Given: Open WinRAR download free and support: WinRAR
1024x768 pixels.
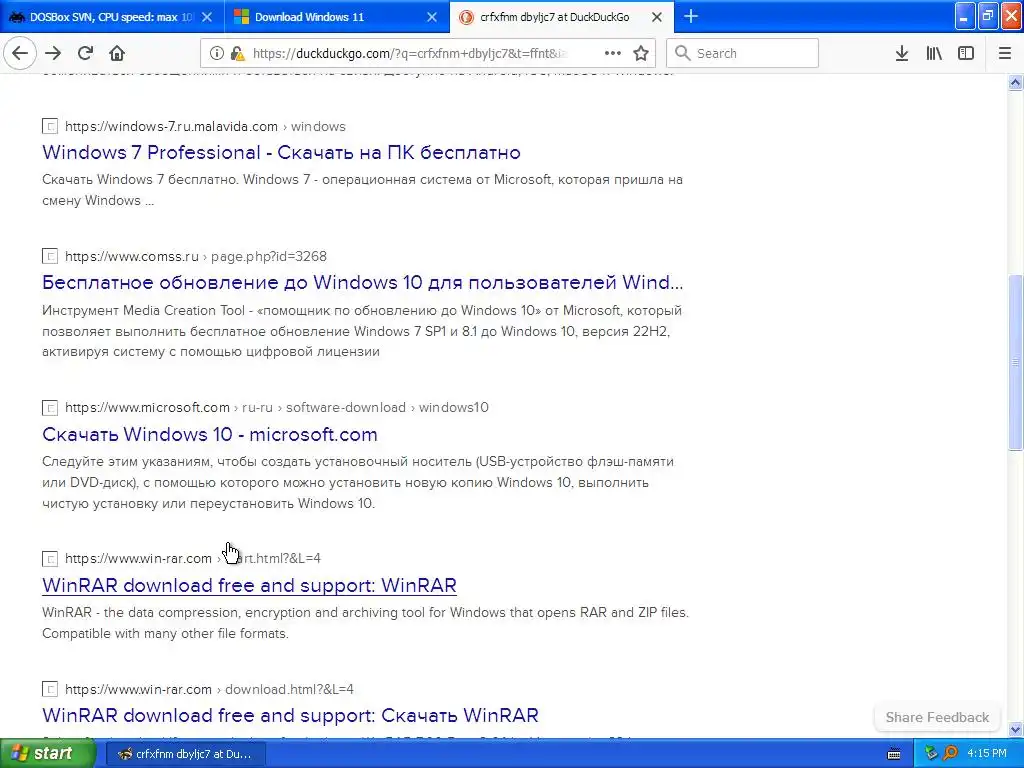Looking at the screenshot, I should pos(249,585).
